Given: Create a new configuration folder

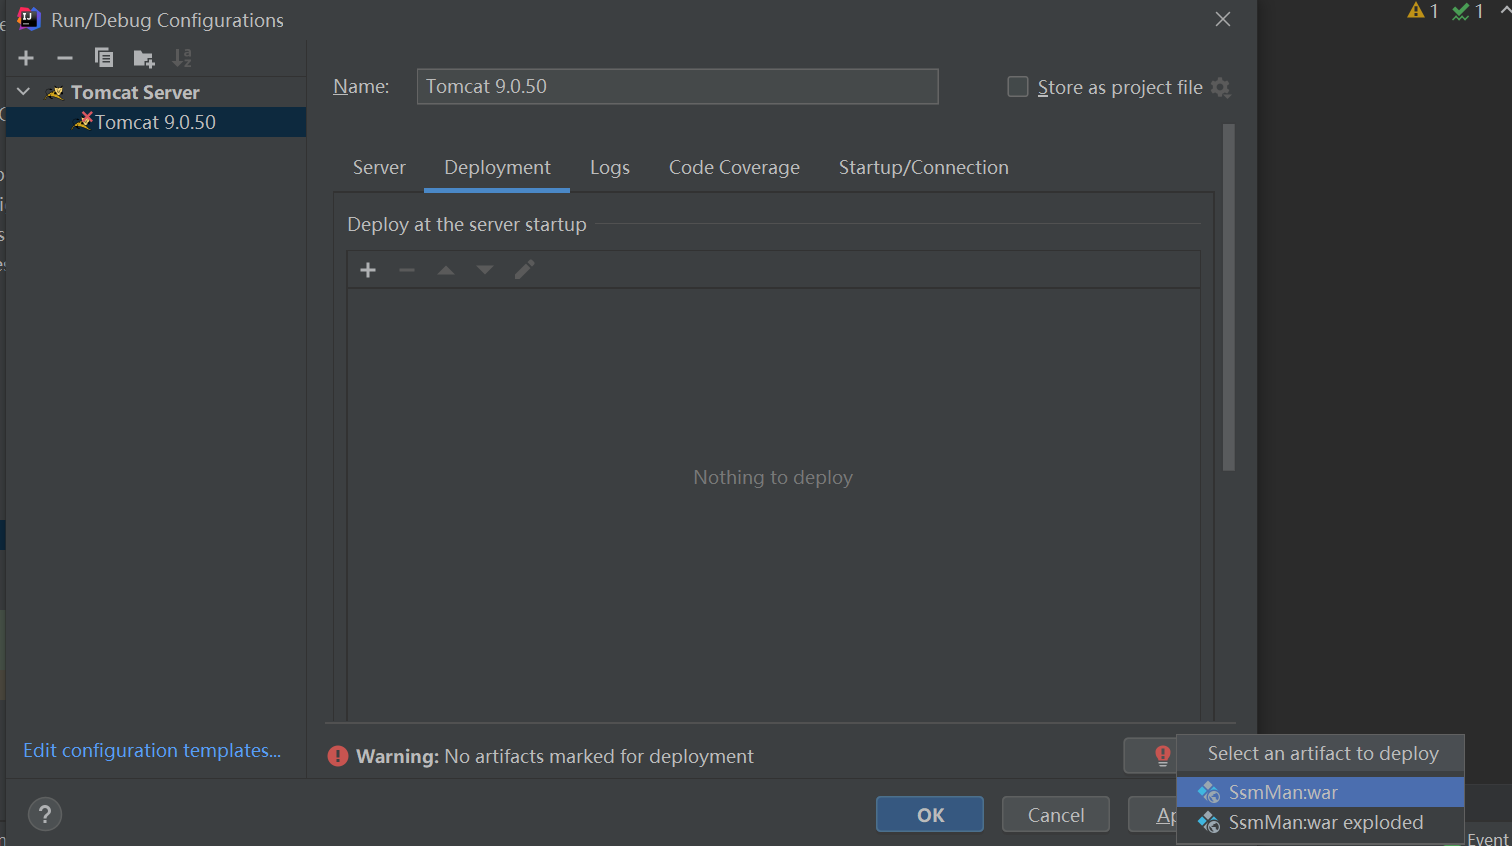Looking at the screenshot, I should (144, 58).
